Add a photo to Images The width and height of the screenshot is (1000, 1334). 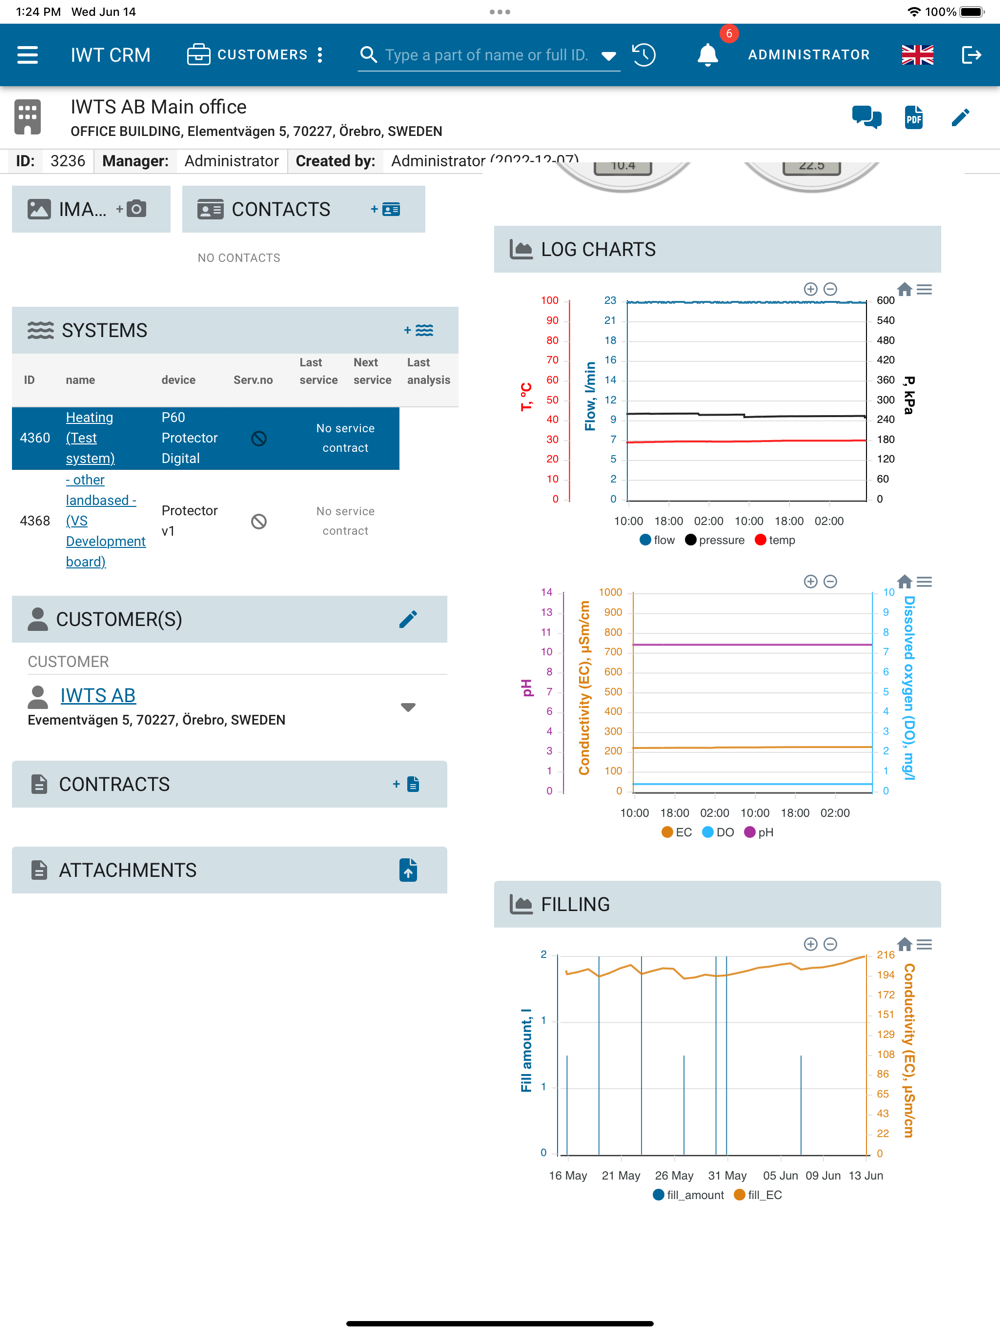click(132, 209)
